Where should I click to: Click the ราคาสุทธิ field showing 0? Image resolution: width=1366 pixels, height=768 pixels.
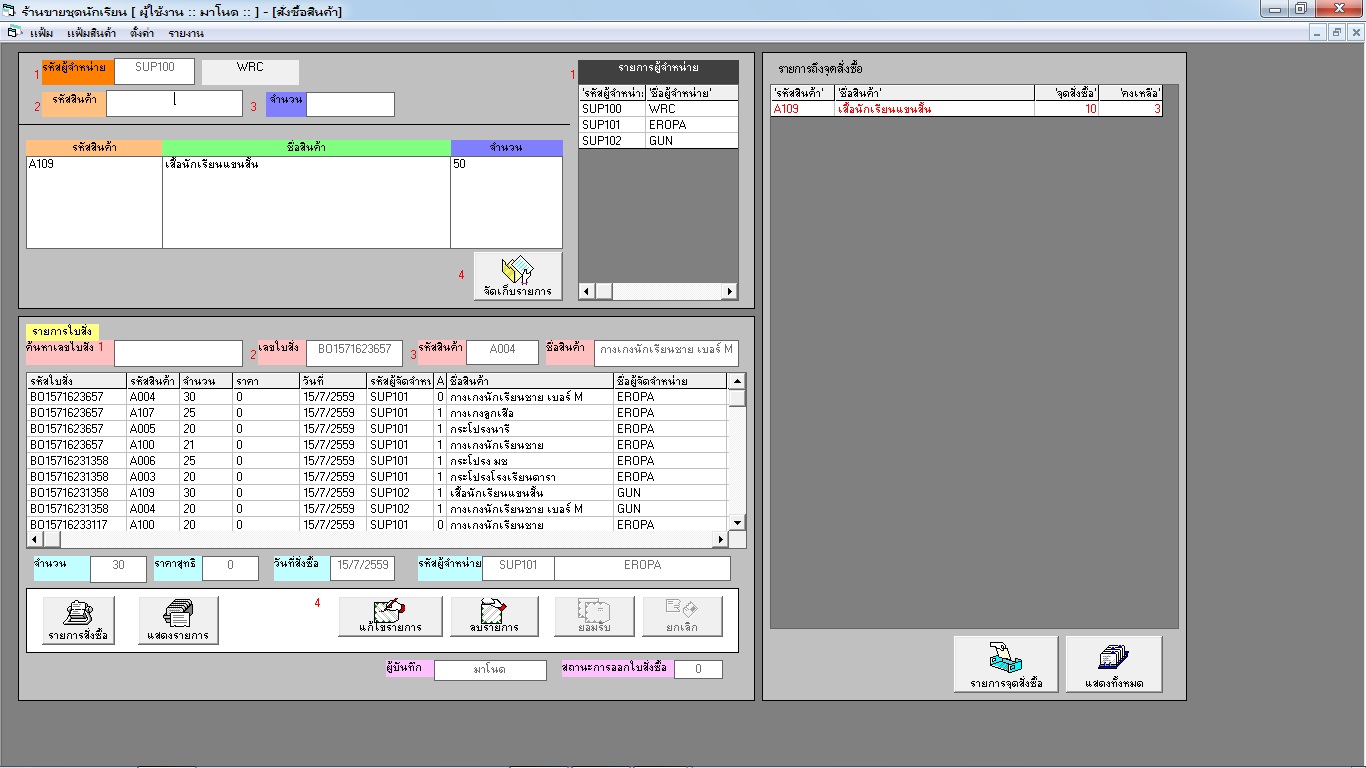(x=230, y=568)
